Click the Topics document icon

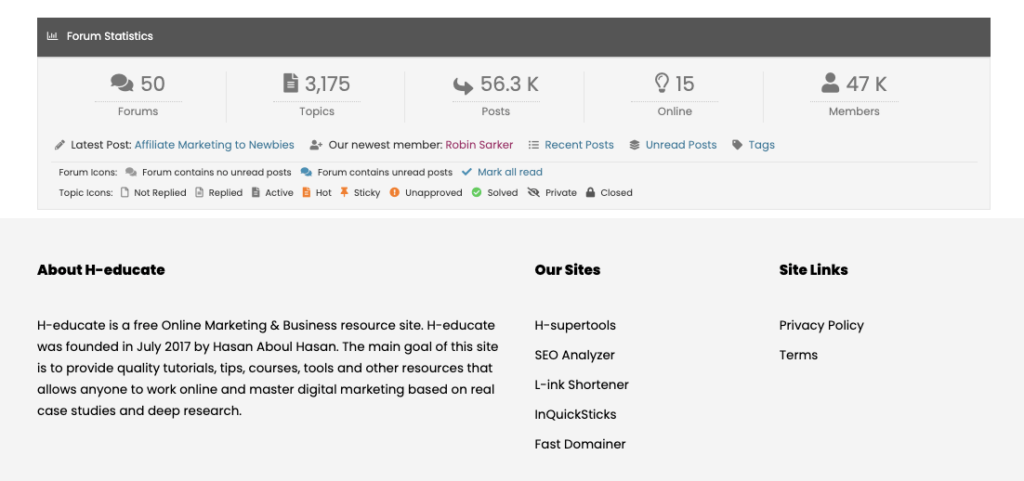click(291, 84)
